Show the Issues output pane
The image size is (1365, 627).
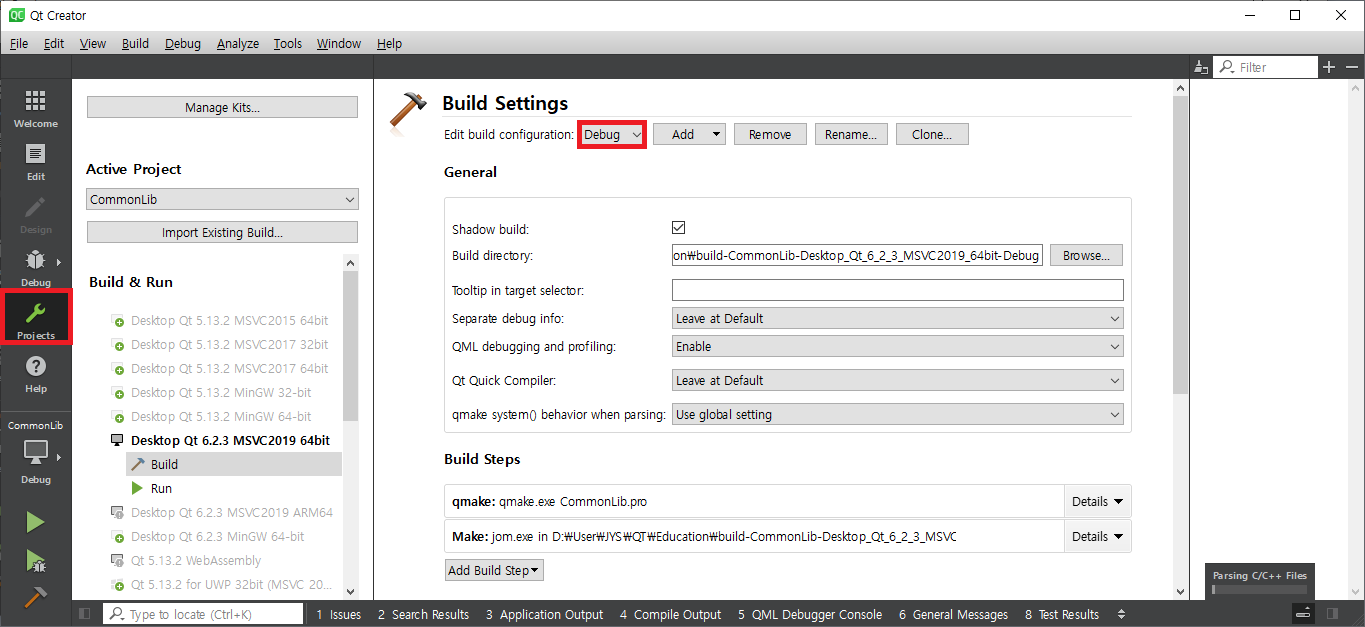click(339, 614)
